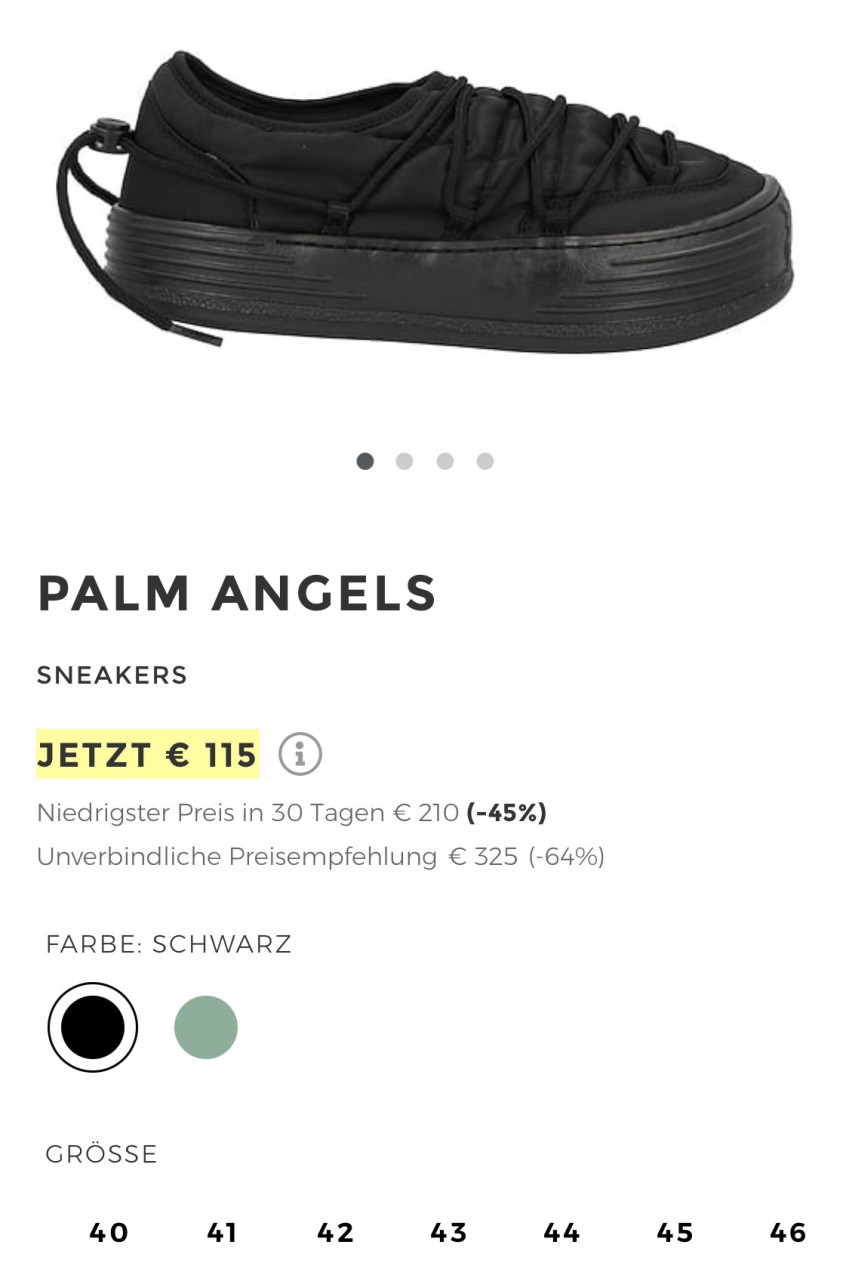Click the Unverbindliche Preisempfehlung line
The height and width of the screenshot is (1288, 849).
(x=321, y=857)
